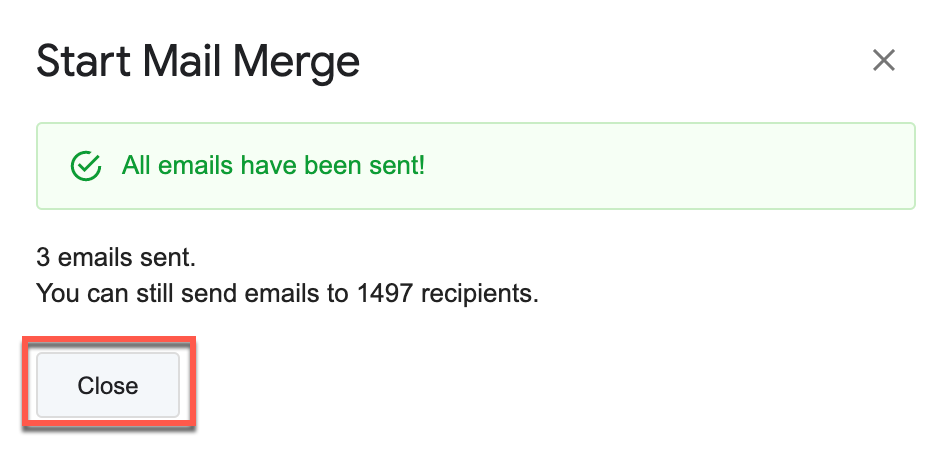Click the "3 emails sent." status text

coord(116,258)
